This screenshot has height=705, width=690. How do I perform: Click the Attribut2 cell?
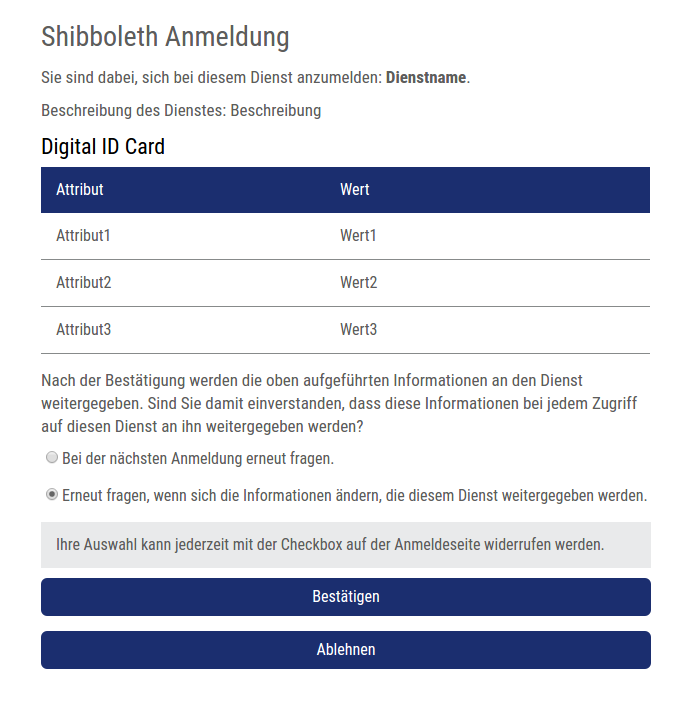pos(83,283)
